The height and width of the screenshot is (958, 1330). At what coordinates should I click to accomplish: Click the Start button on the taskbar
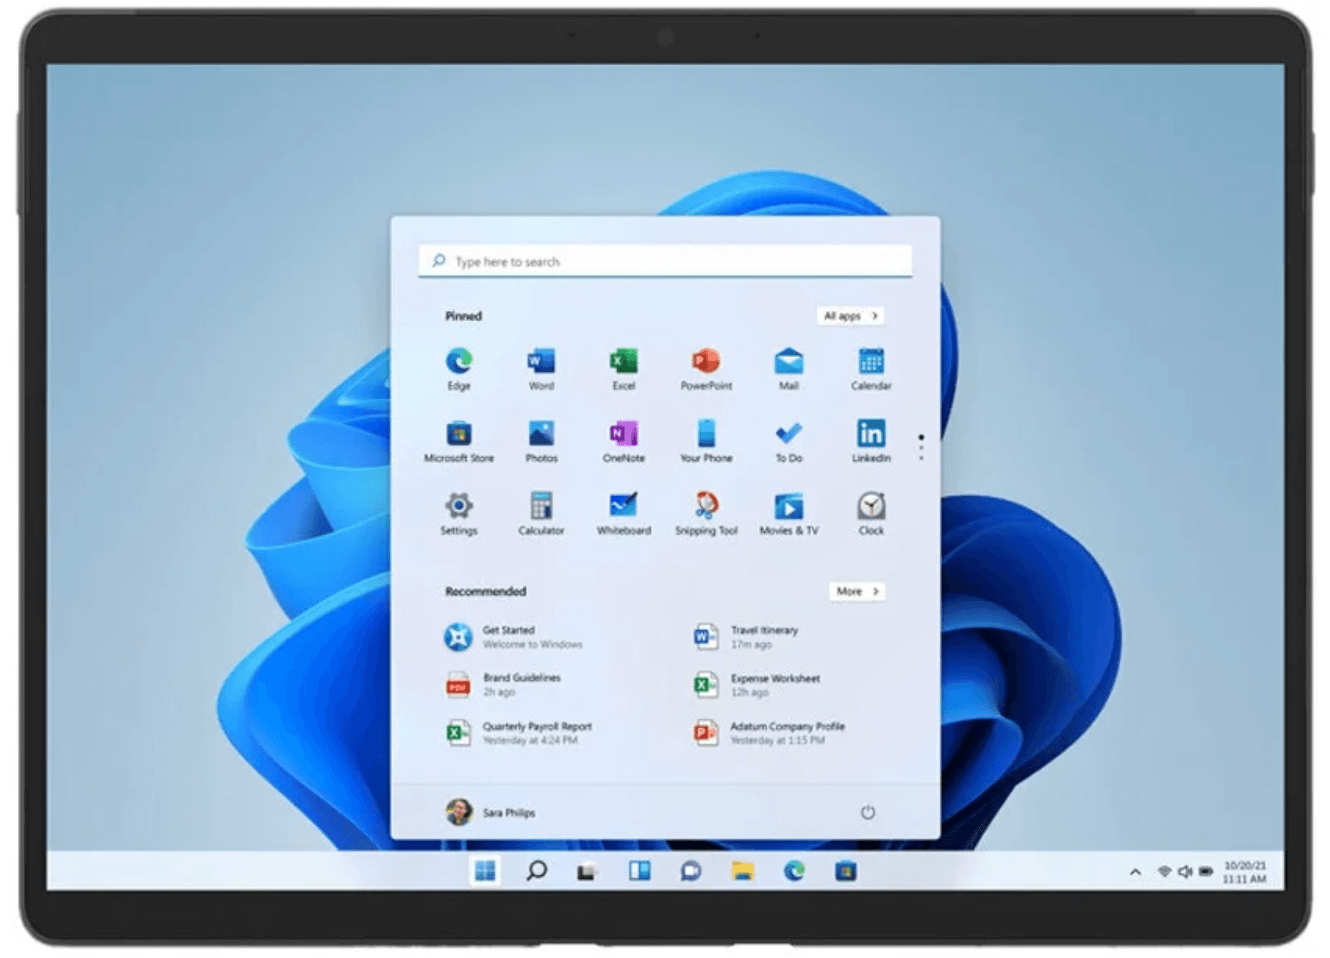pos(485,871)
